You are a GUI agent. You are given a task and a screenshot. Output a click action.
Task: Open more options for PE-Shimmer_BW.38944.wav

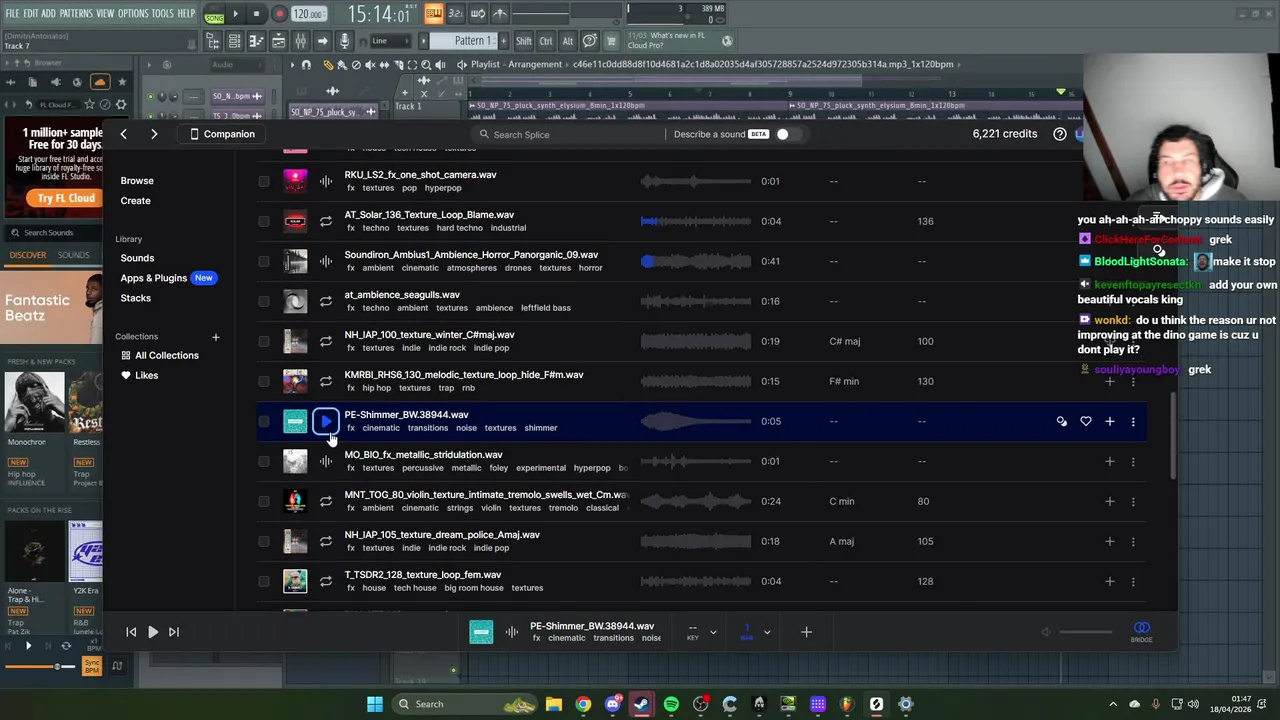(1133, 421)
